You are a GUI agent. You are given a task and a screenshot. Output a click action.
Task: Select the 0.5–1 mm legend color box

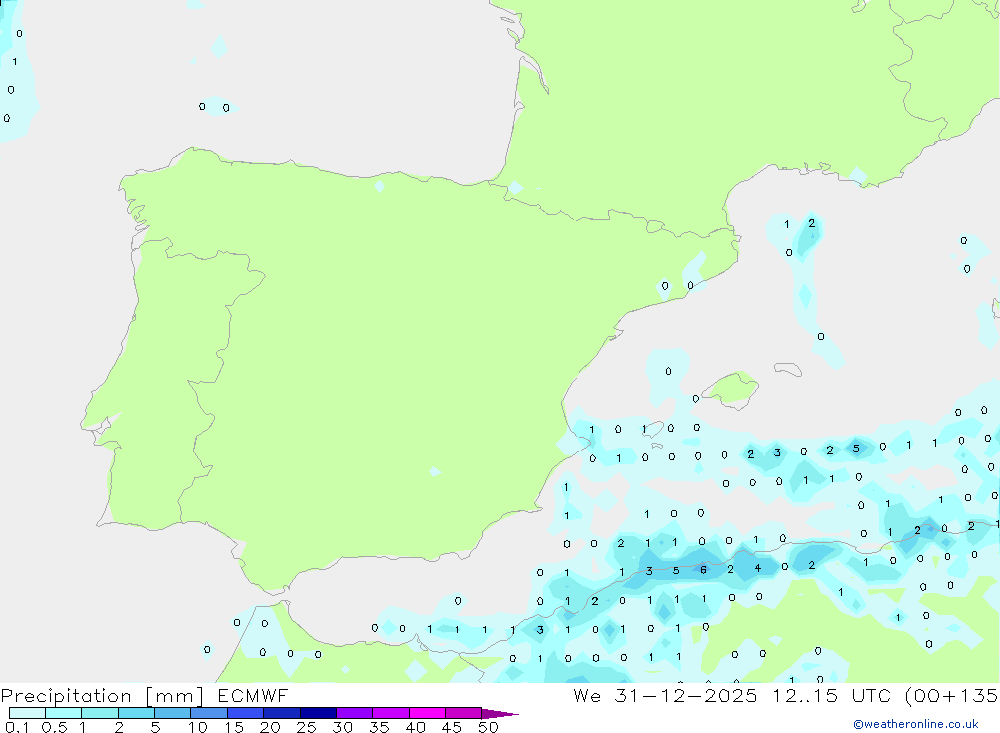point(64,713)
